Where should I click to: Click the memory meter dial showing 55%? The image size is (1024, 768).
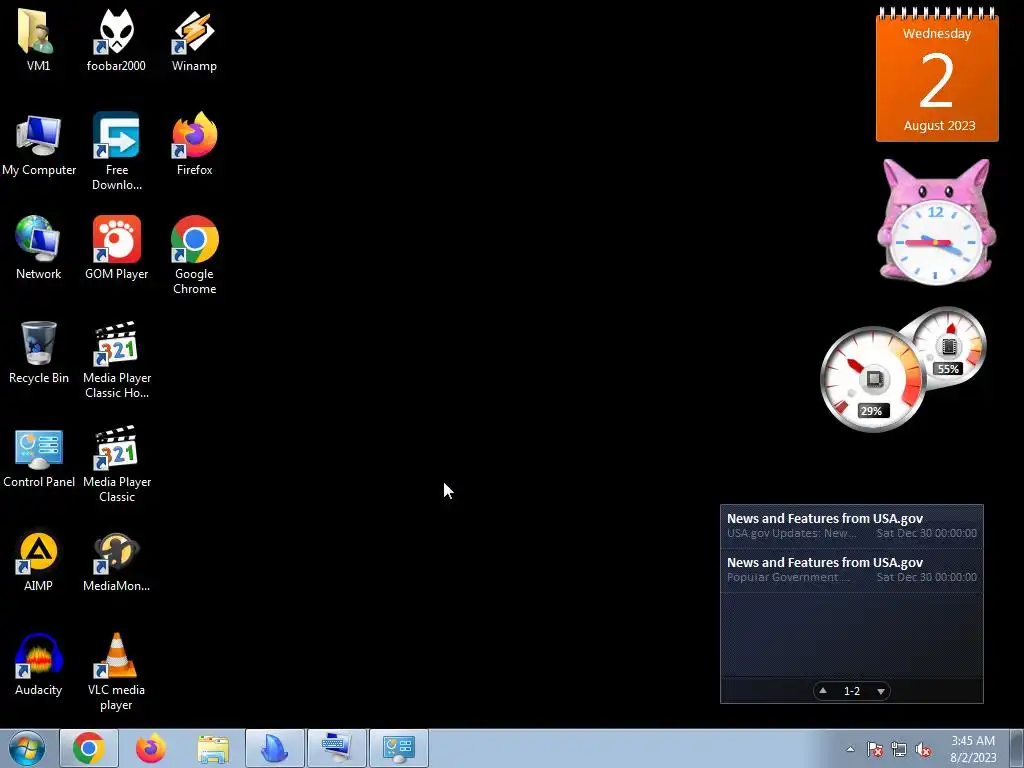(948, 347)
